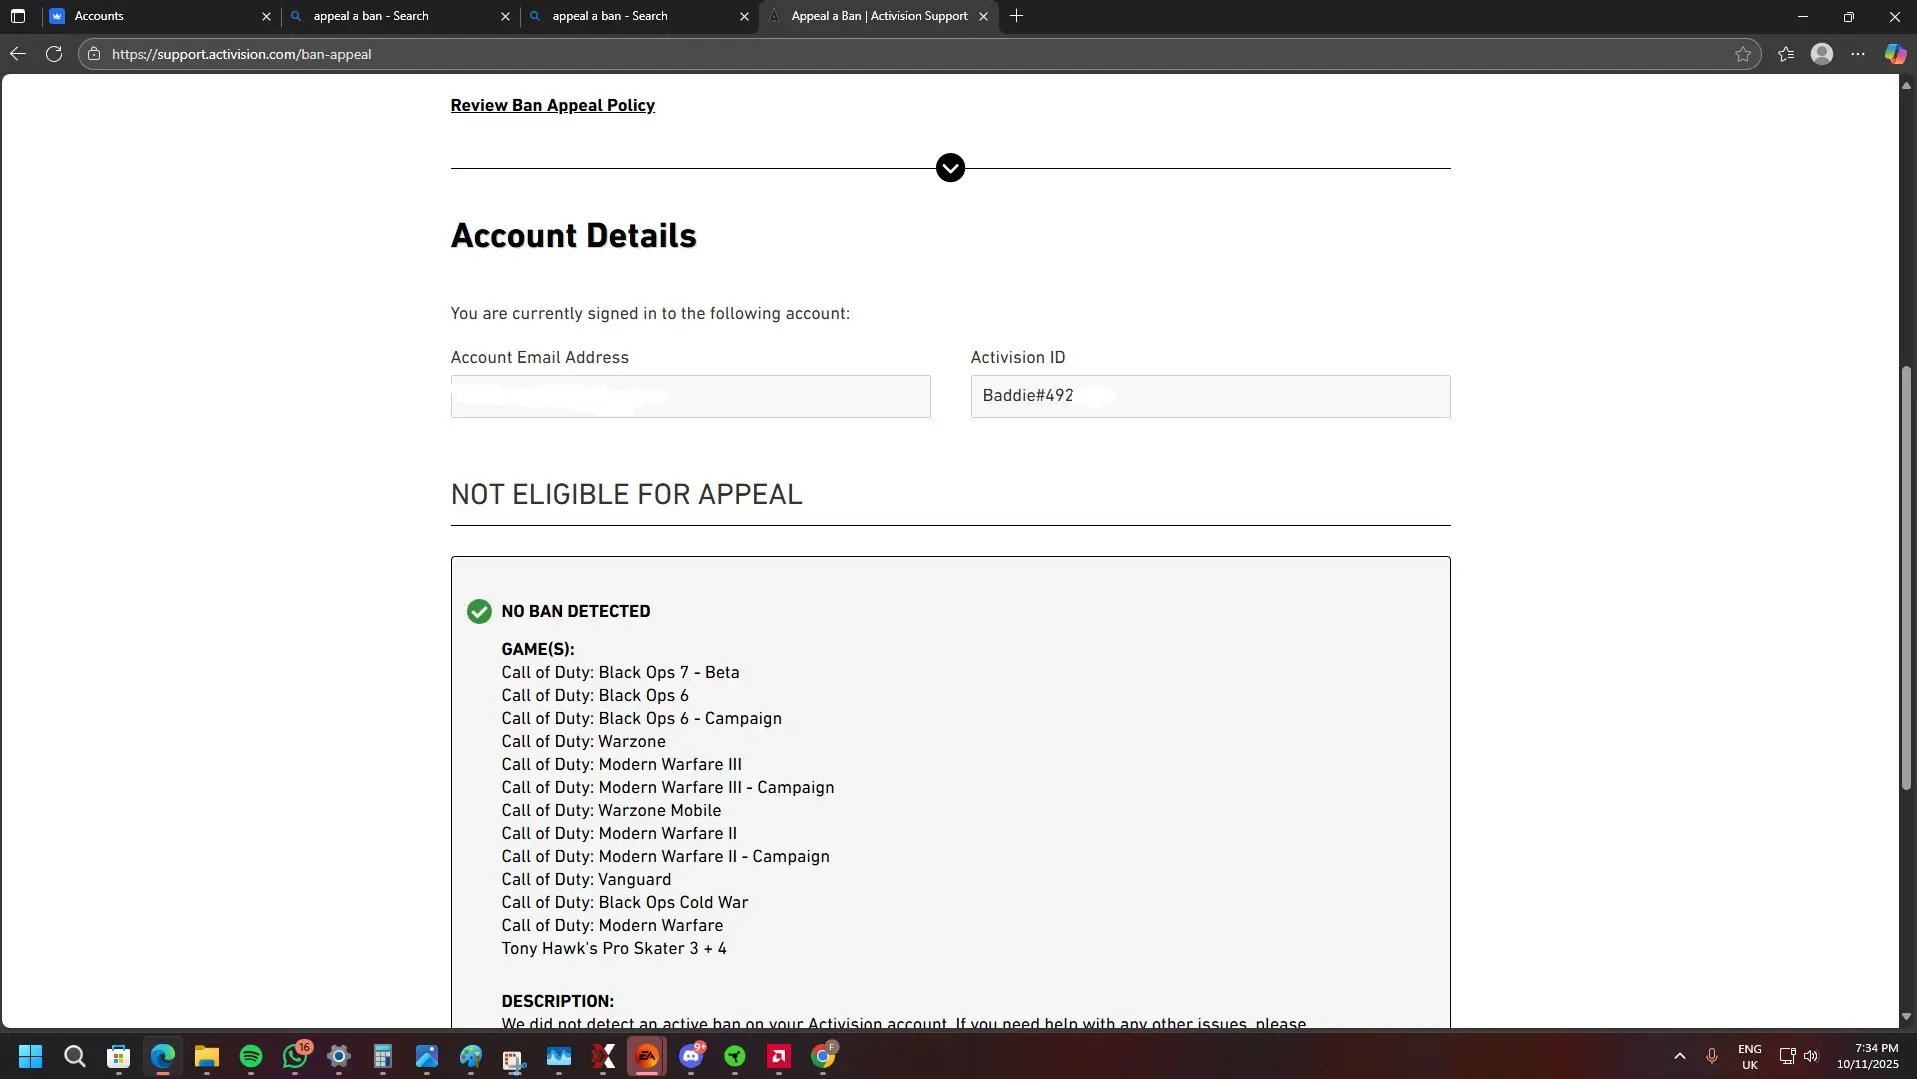The width and height of the screenshot is (1917, 1079).
Task: Switch to first 'appeal a ban - Search' tab
Action: [400, 16]
